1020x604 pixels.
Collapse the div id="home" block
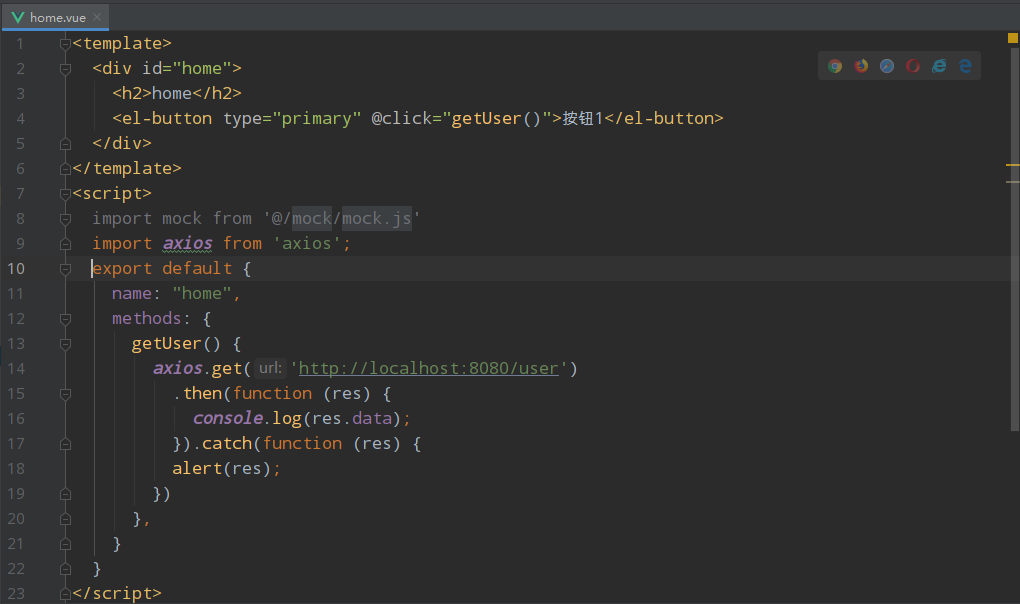65,69
